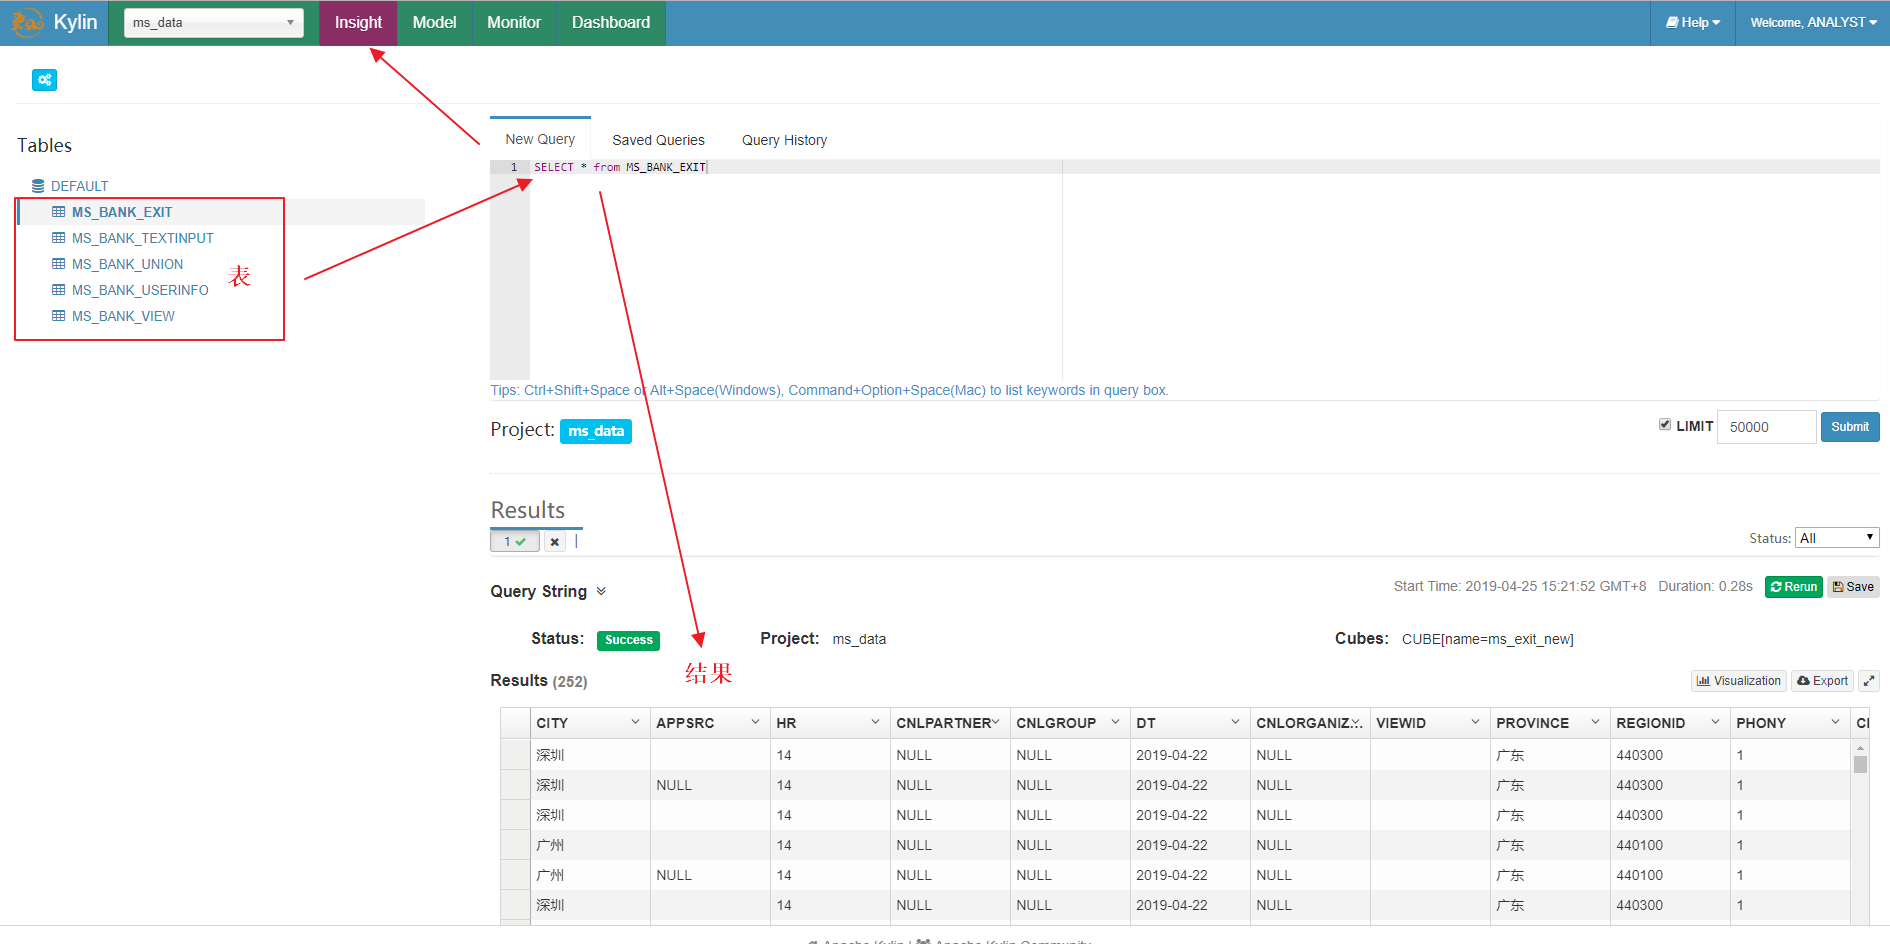
Task: Open the Dashboard tab
Action: (611, 23)
